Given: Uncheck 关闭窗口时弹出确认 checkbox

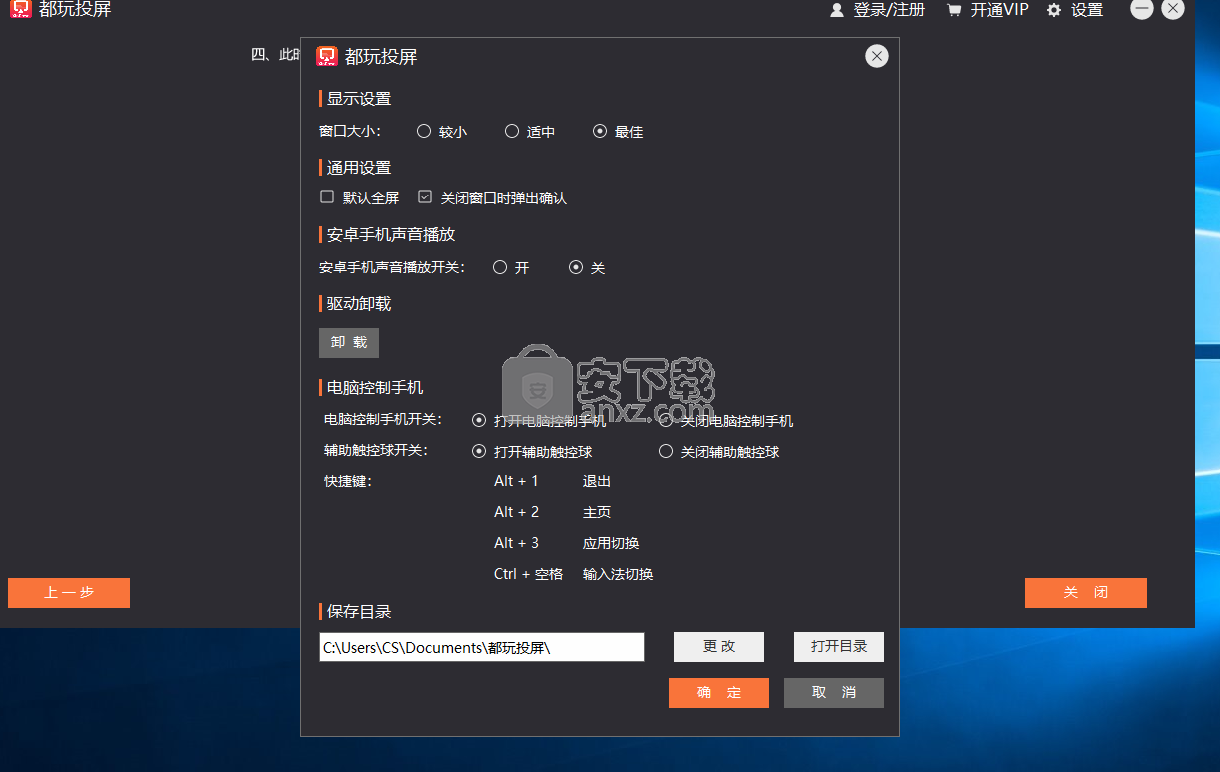Looking at the screenshot, I should point(425,197).
